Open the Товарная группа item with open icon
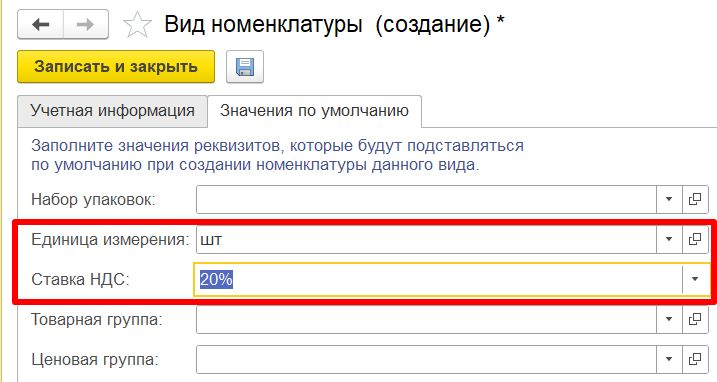 pyautogui.click(x=695, y=319)
